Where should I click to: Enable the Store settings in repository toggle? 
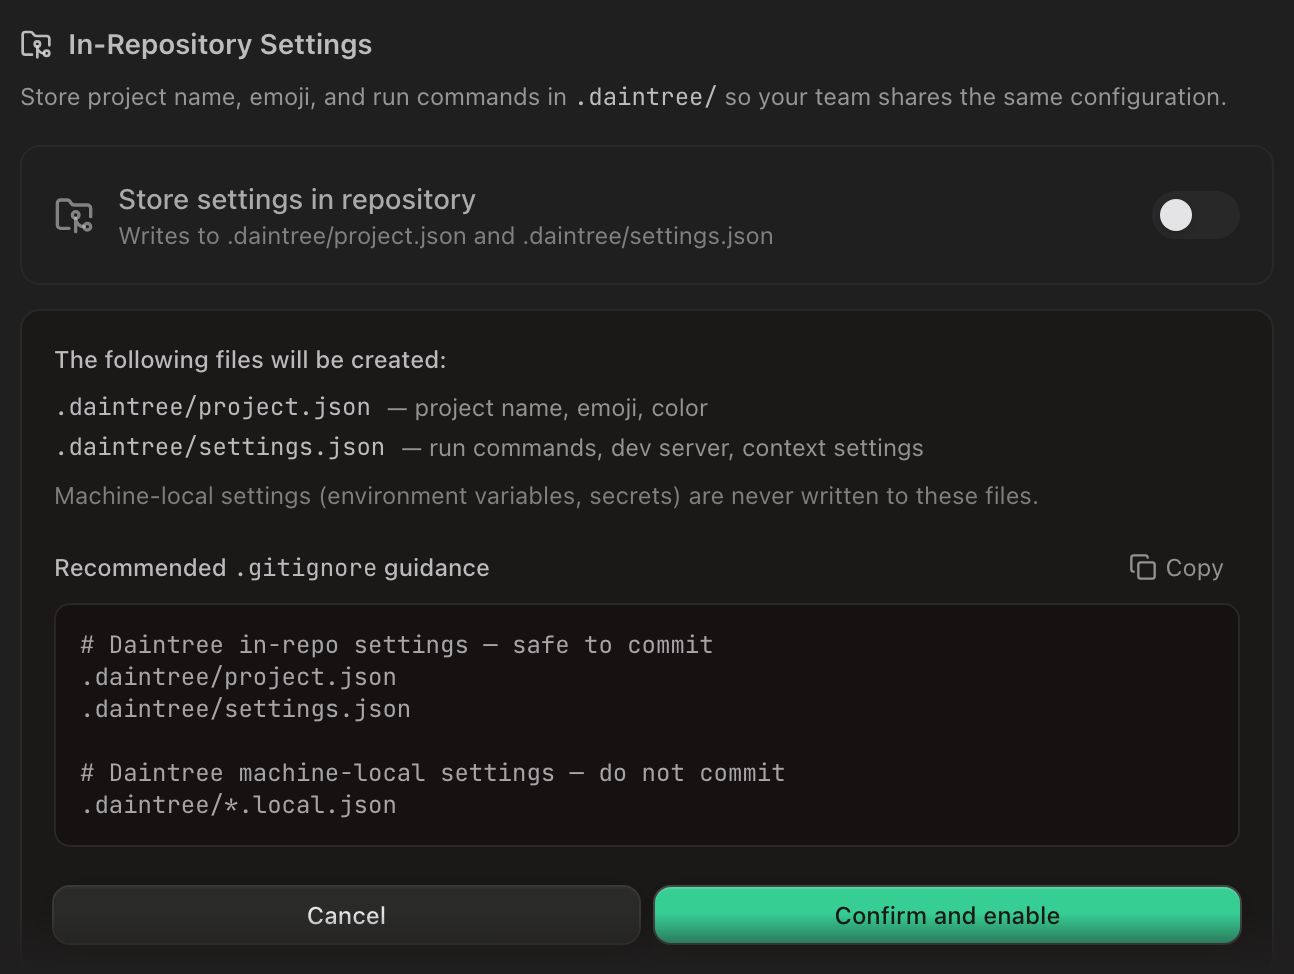[x=1195, y=215]
